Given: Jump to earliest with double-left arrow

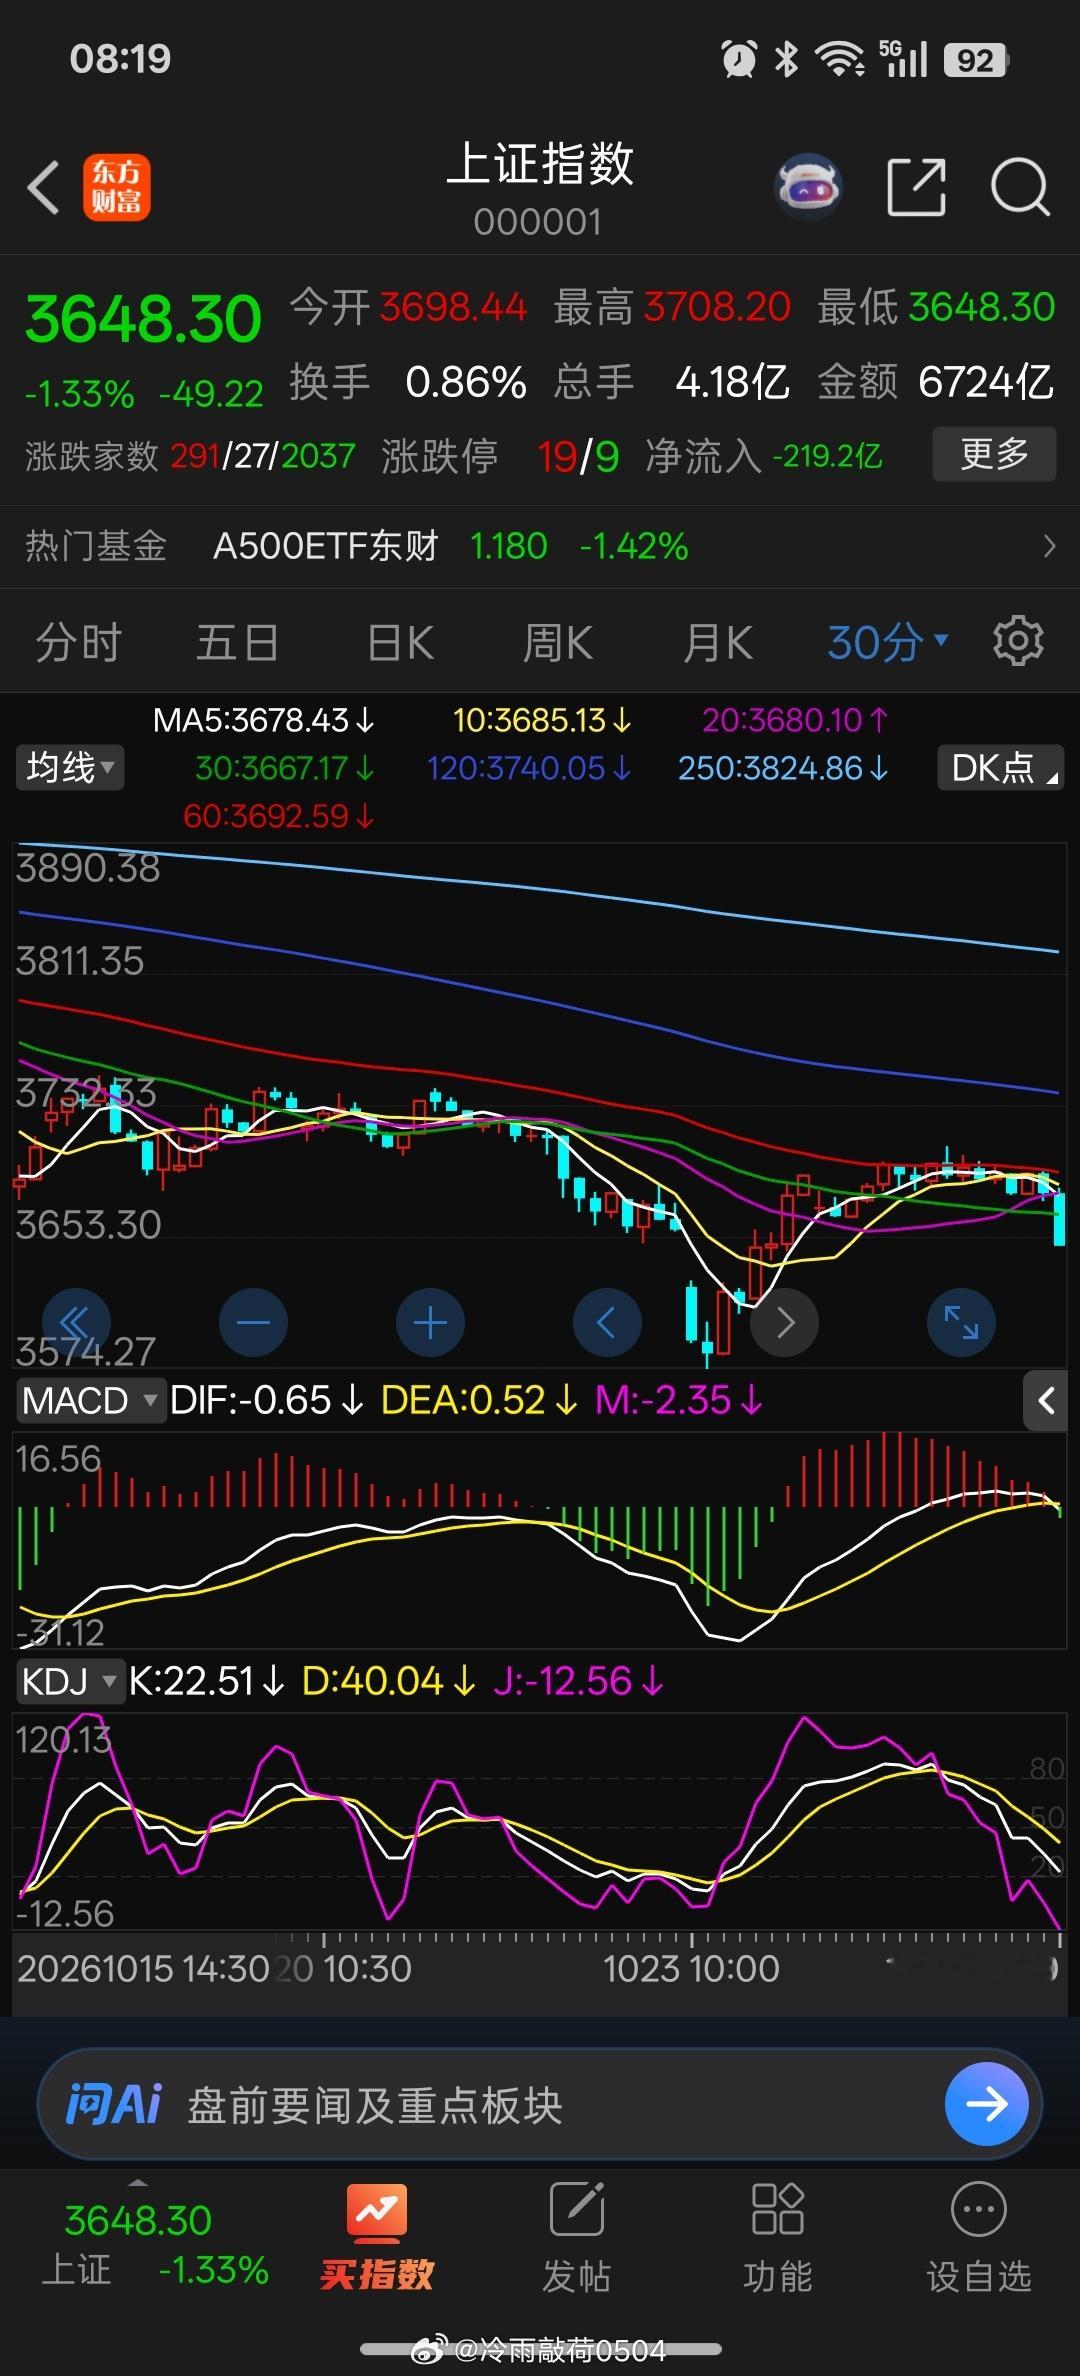Looking at the screenshot, I should 76,1323.
